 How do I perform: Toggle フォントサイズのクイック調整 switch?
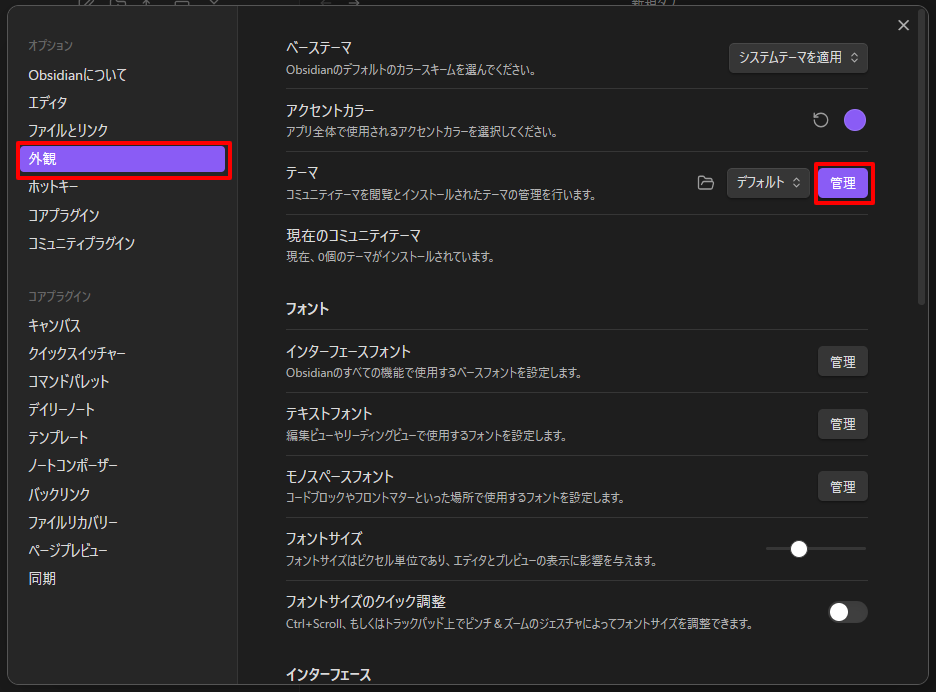(x=847, y=612)
